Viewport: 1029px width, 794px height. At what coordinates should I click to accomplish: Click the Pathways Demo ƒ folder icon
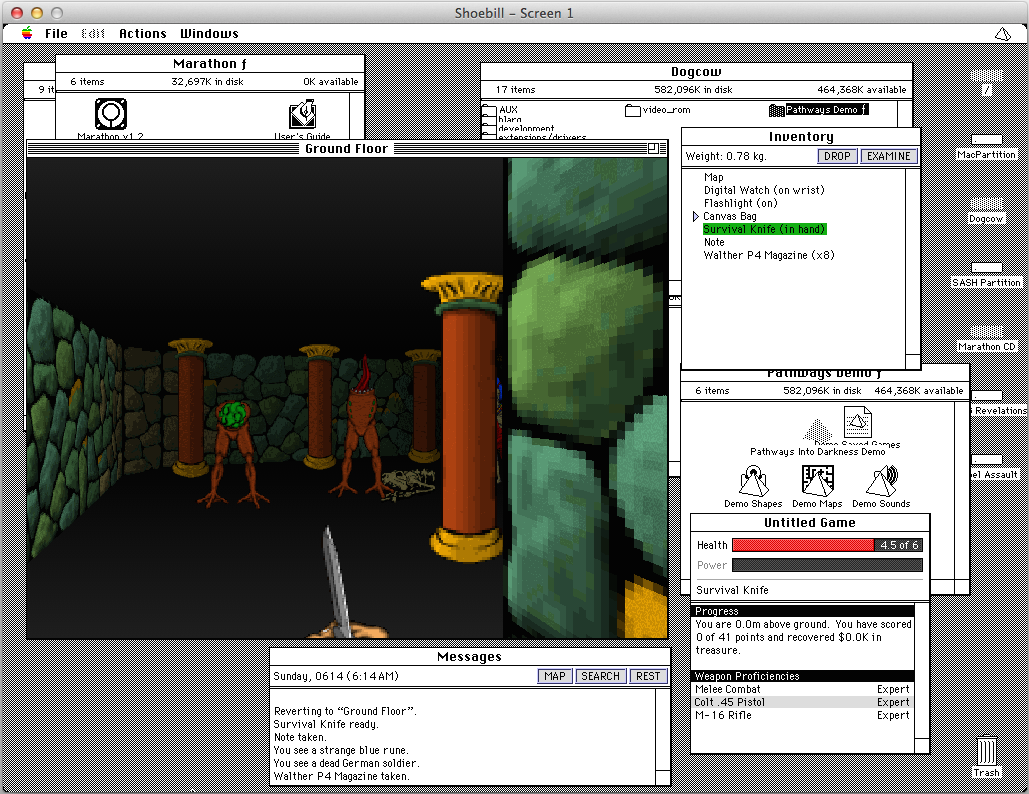[776, 110]
